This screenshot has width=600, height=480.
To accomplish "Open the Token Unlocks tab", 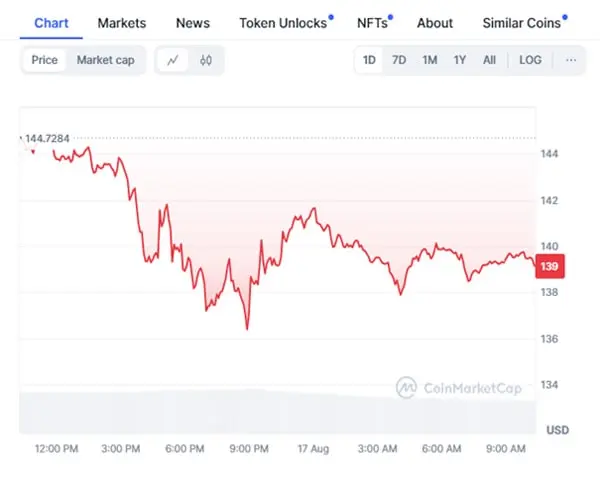I will (x=285, y=23).
